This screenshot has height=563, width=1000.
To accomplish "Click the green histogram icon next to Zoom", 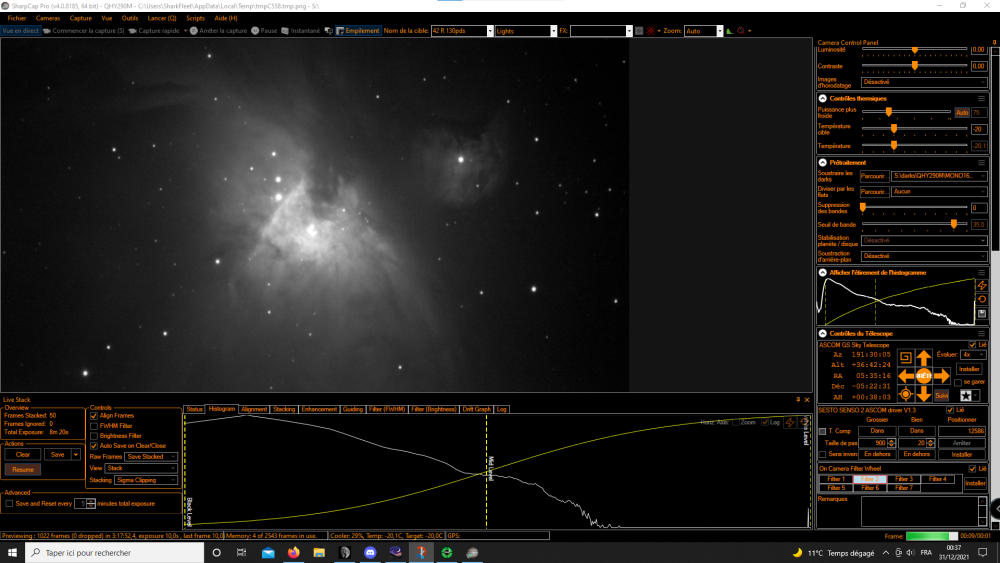I will 730,31.
